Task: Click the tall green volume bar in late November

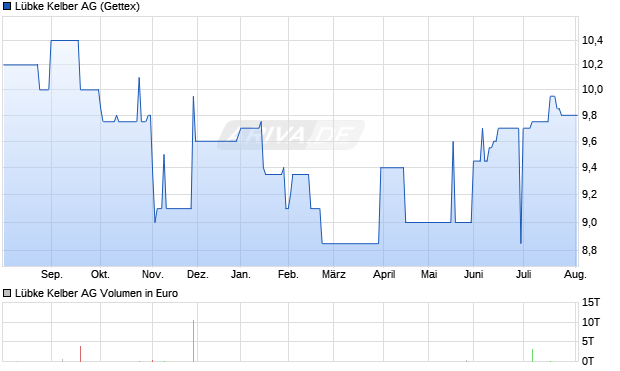Action: tap(193, 341)
